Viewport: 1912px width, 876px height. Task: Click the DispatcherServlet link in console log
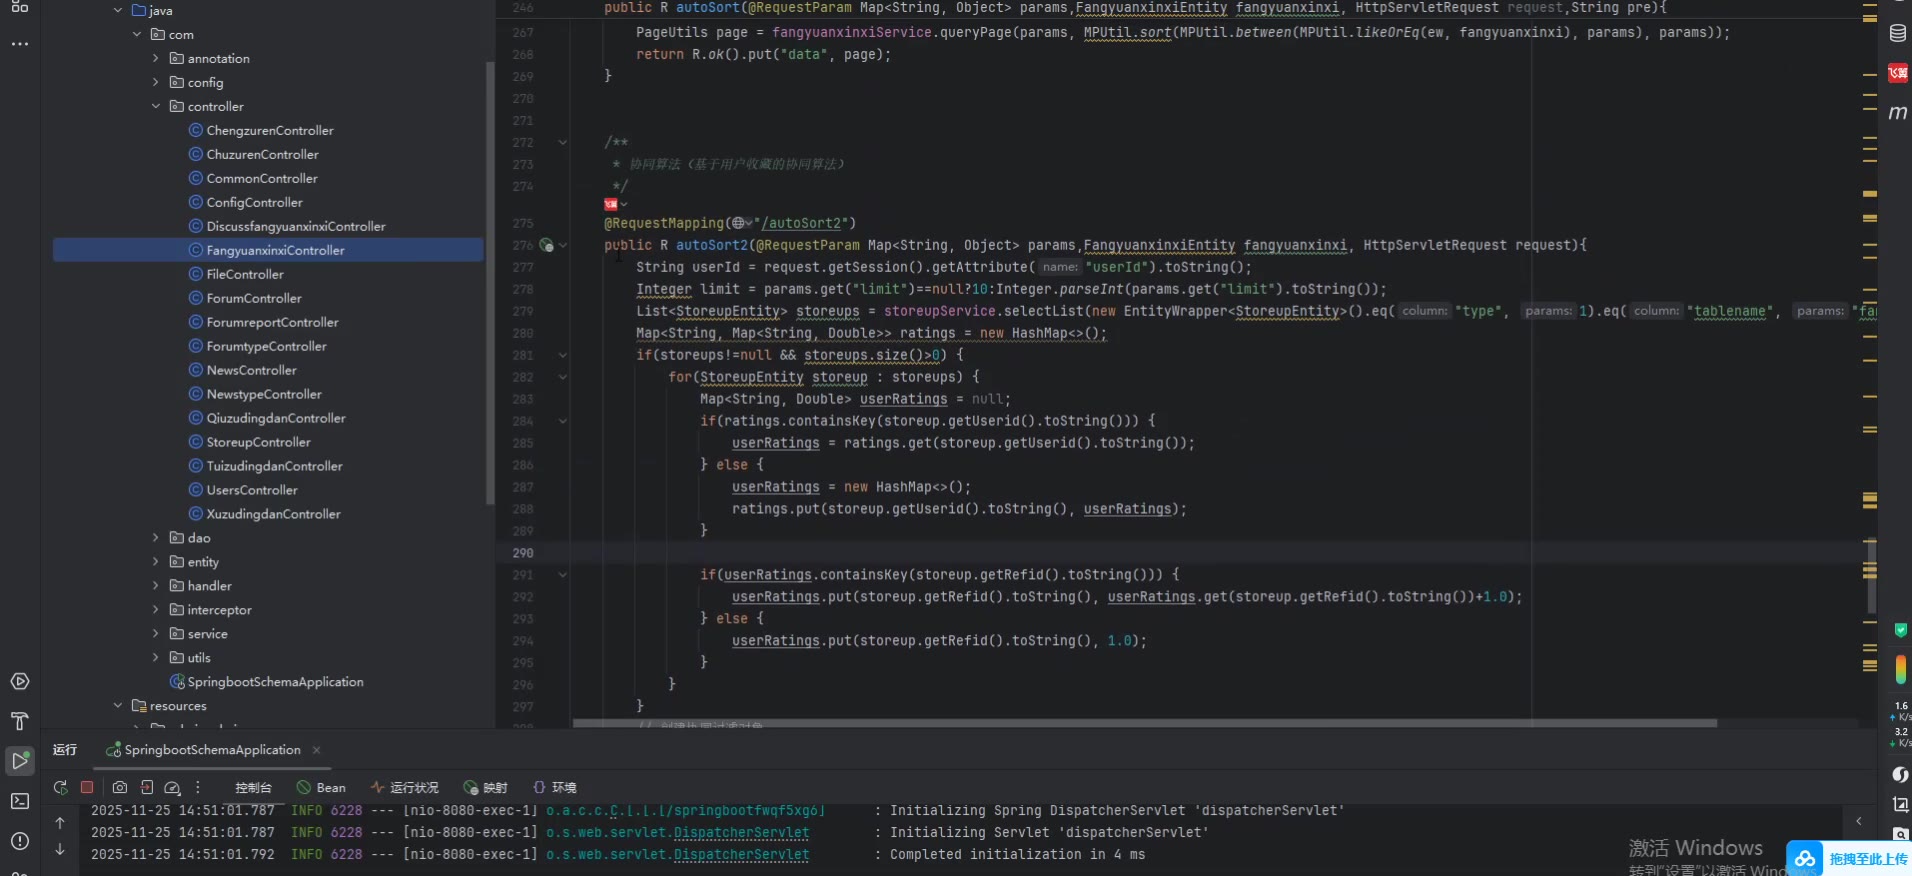click(x=741, y=833)
